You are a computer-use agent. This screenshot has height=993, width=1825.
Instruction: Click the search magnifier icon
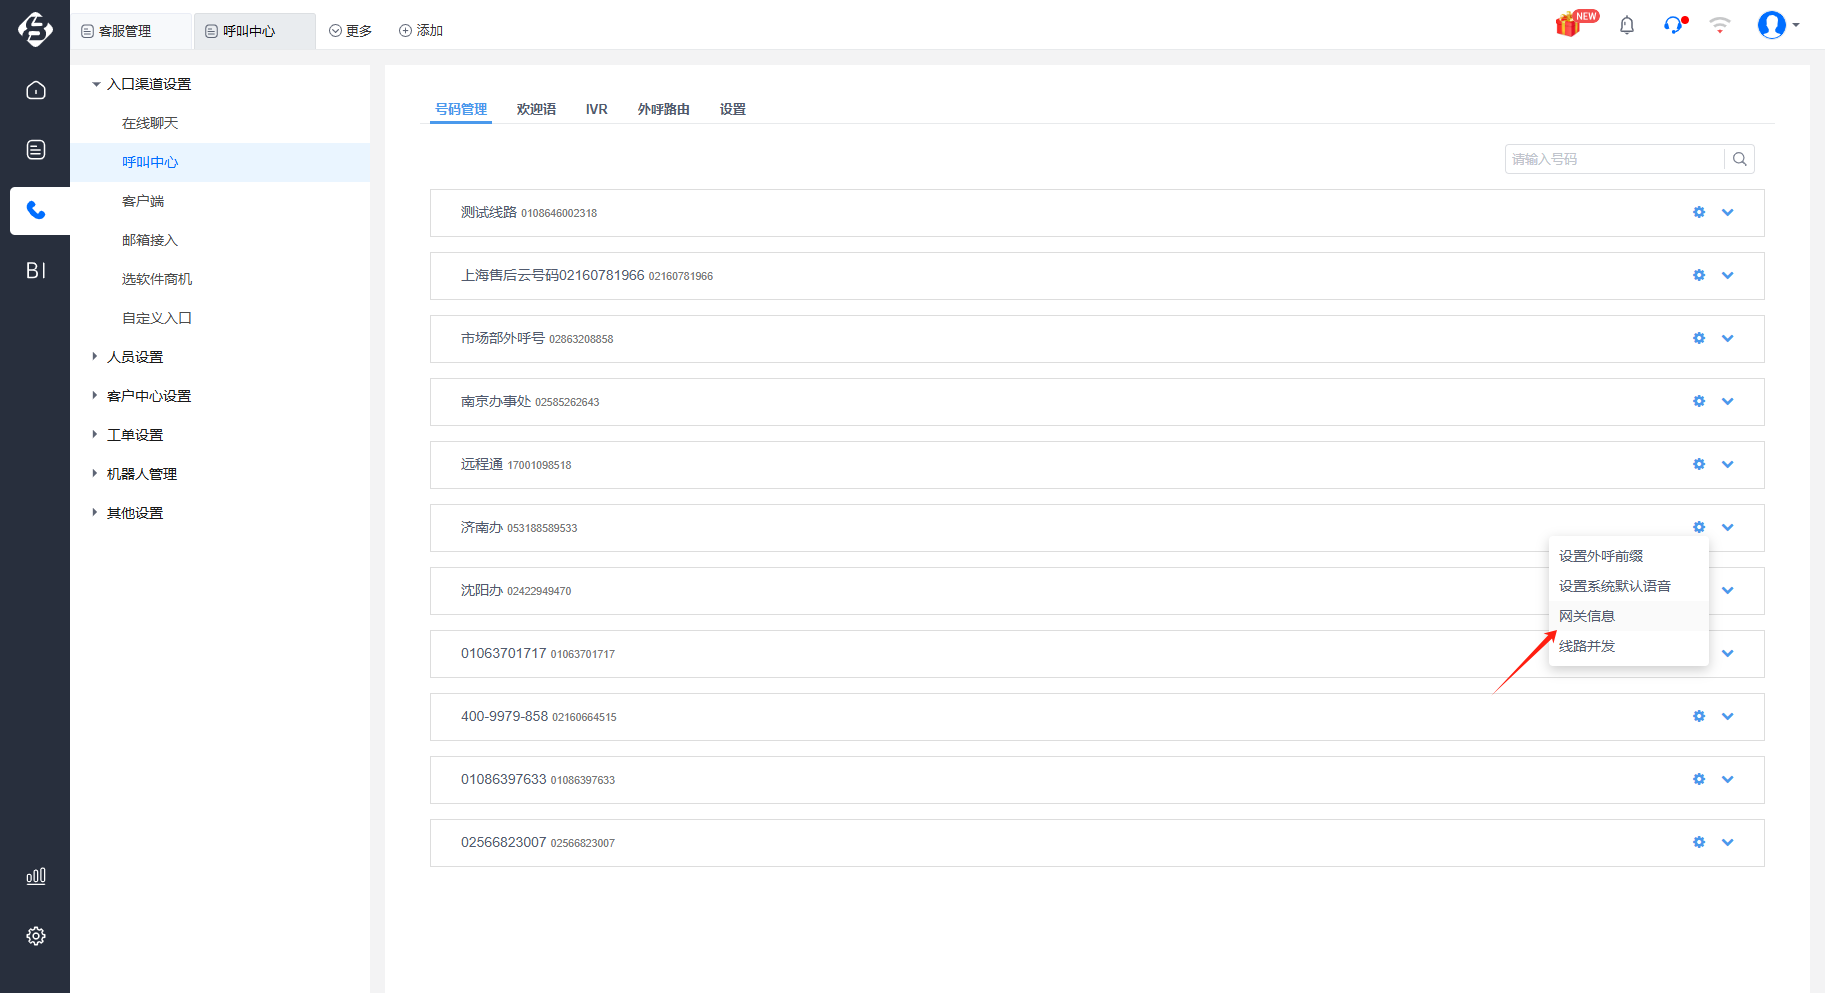[x=1740, y=159]
